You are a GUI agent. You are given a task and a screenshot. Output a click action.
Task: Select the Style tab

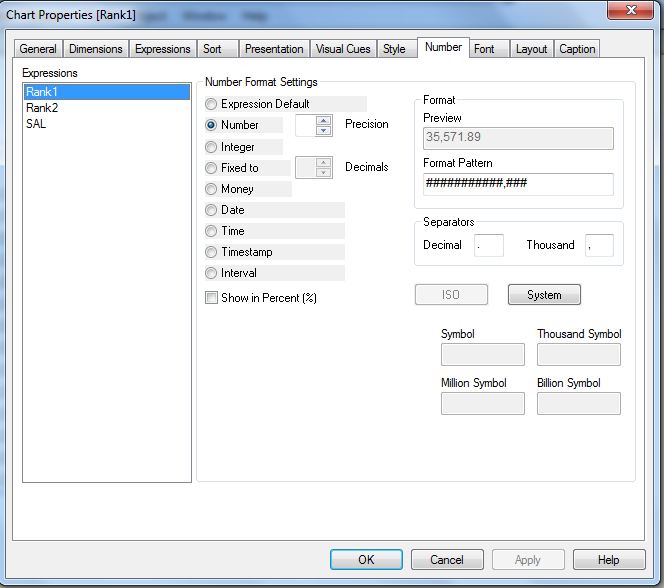pos(397,49)
